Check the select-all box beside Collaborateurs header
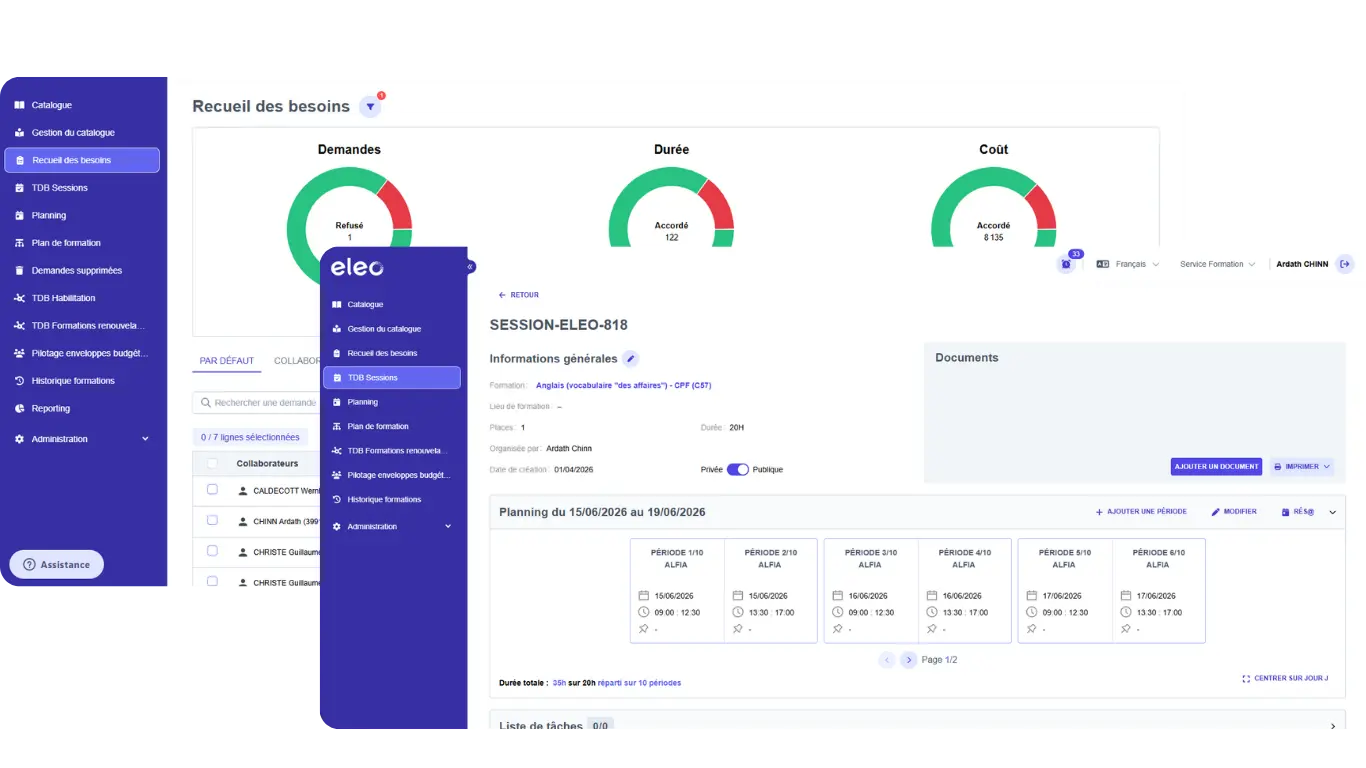The width and height of the screenshot is (1366, 768). (212, 463)
